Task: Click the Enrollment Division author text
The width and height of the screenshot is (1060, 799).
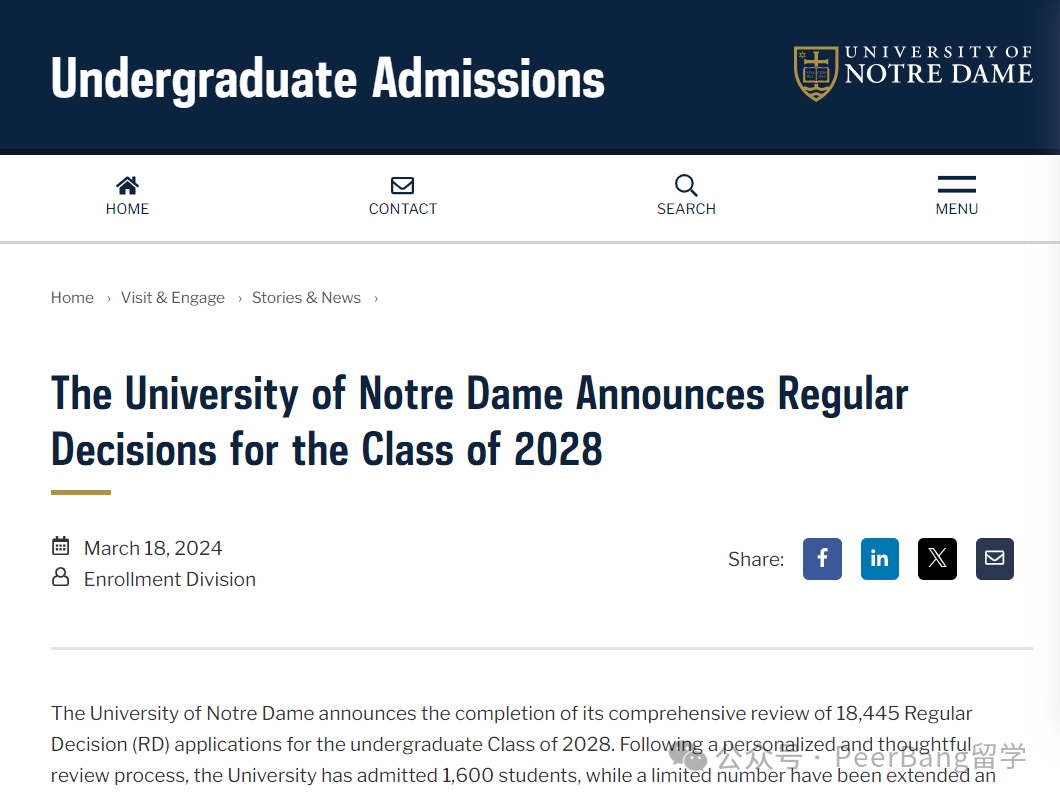Action: pyautogui.click(x=170, y=579)
